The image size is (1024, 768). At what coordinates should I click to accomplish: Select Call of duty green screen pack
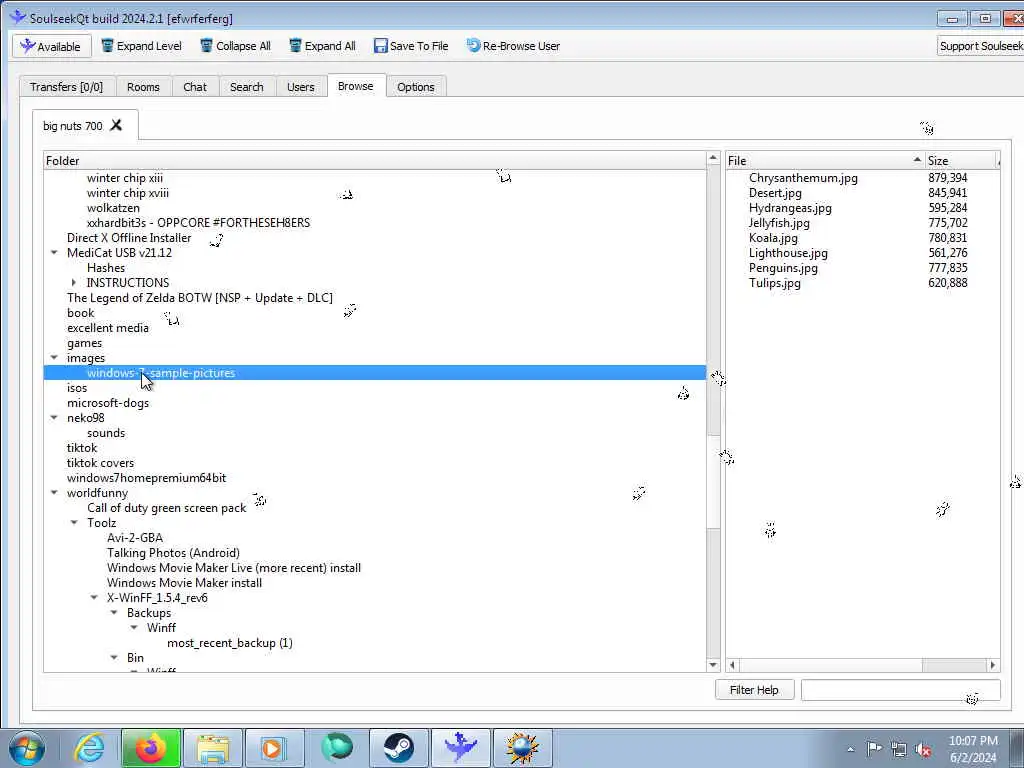point(167,508)
